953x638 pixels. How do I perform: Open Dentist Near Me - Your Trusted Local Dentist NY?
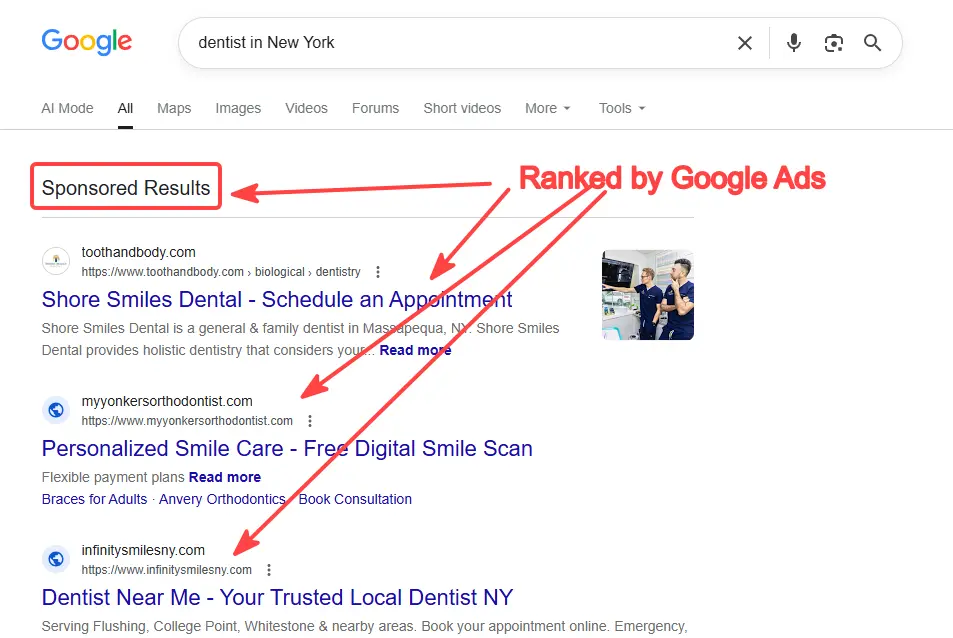tap(277, 597)
